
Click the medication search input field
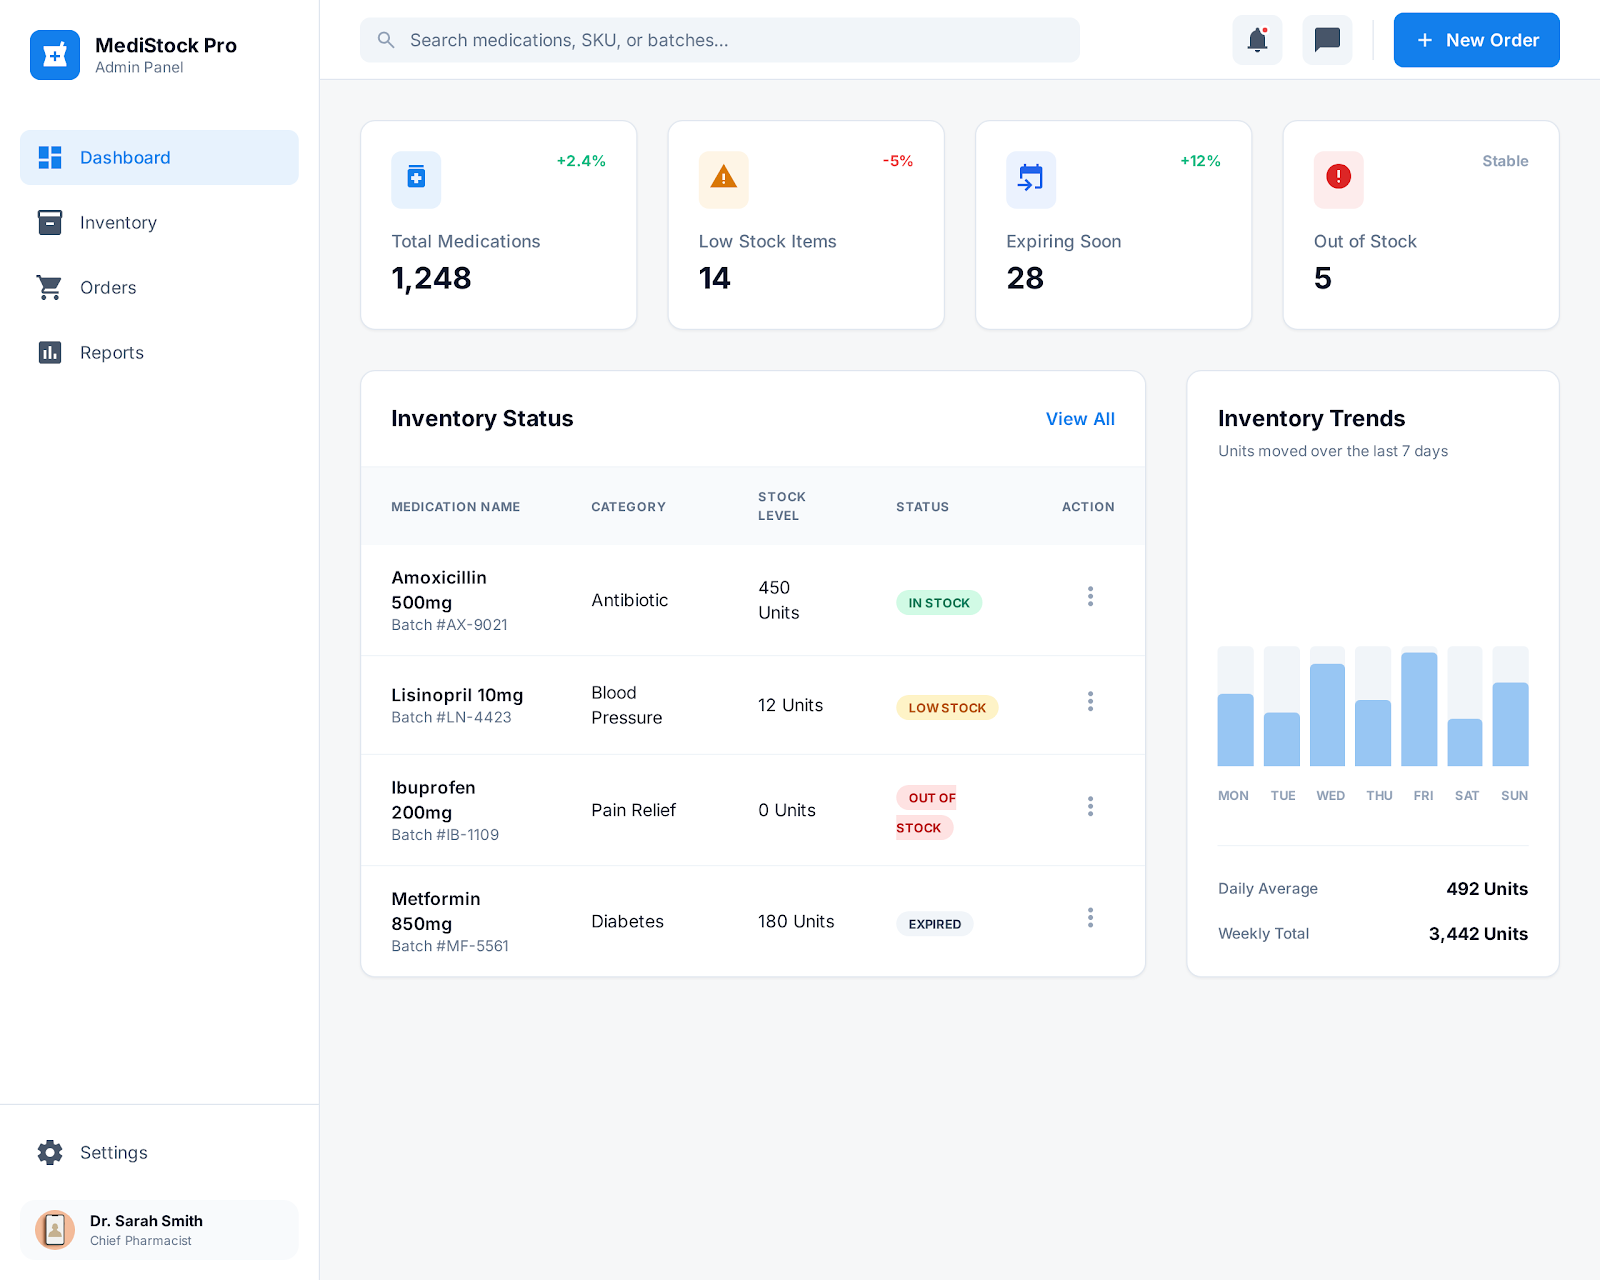point(720,40)
